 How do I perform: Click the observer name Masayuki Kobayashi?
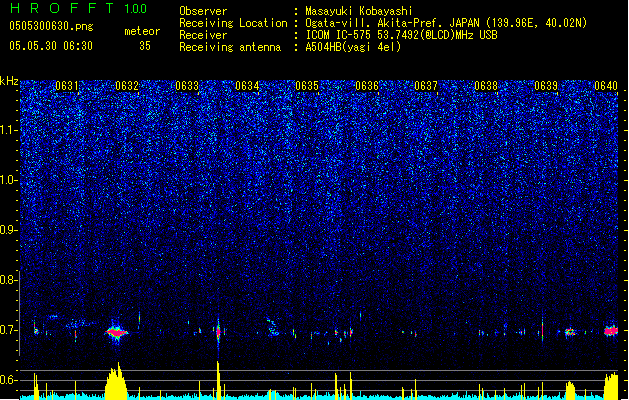coord(359,11)
